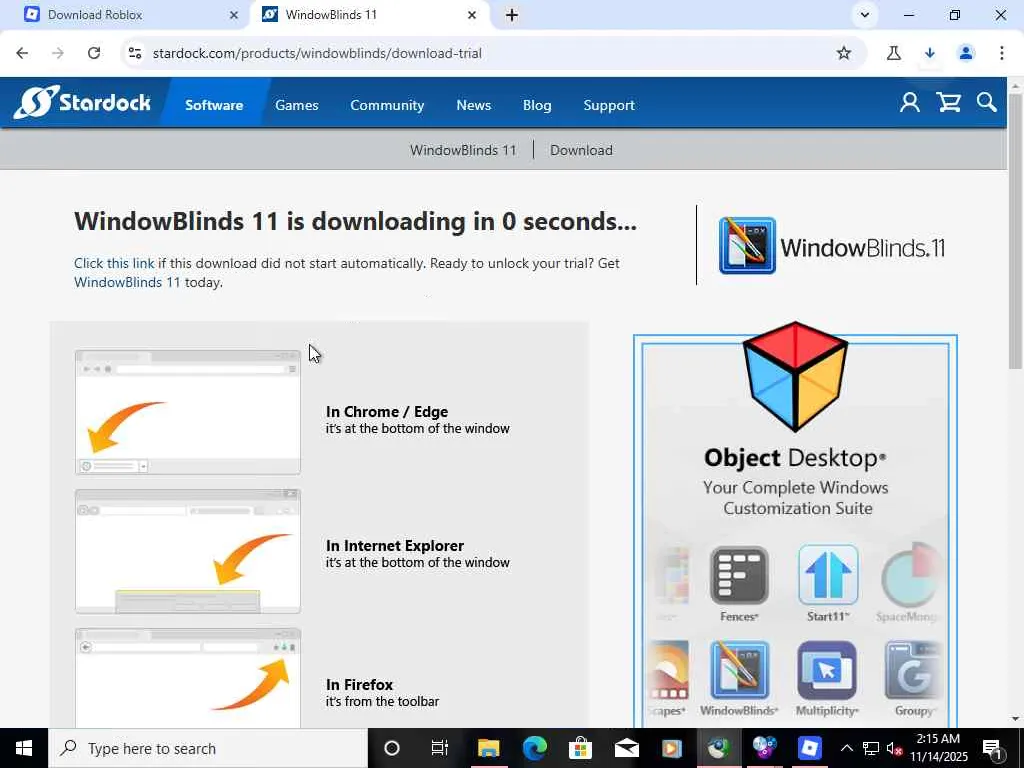This screenshot has height=768, width=1024.
Task: Click the taskbar search box
Action: point(208,748)
